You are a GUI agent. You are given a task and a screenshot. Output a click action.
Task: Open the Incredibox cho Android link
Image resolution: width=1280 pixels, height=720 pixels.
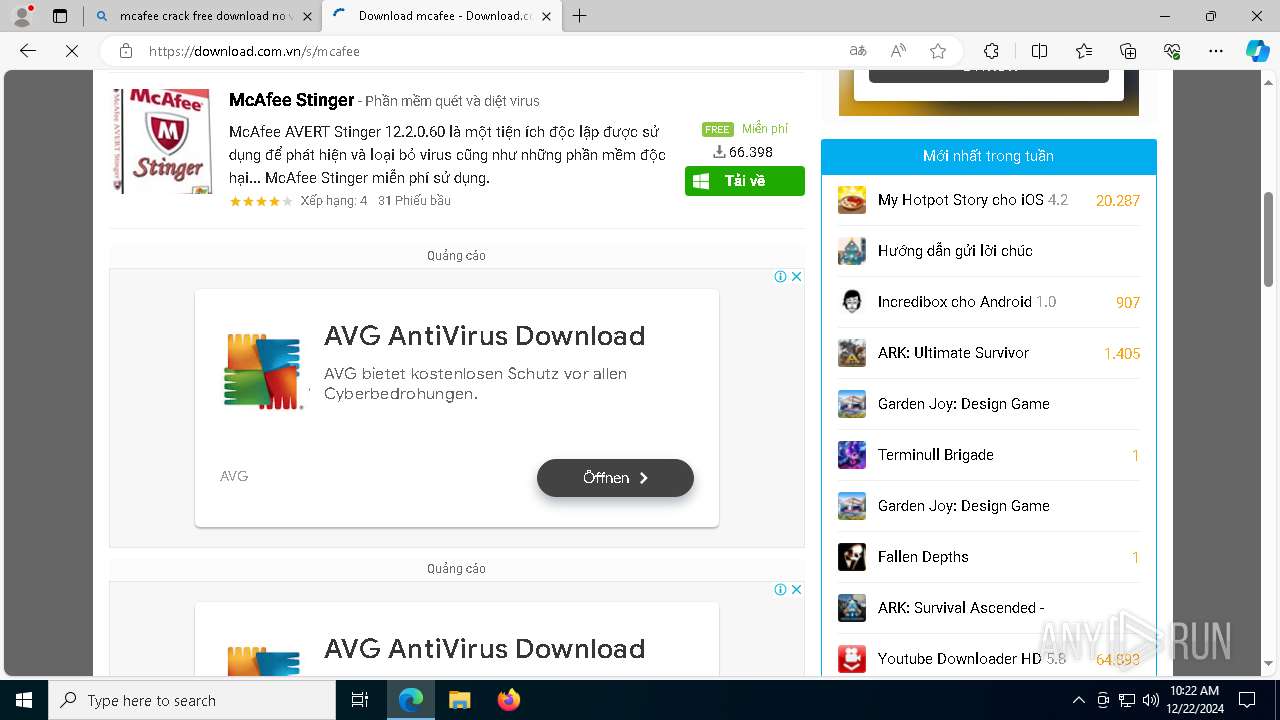click(955, 302)
